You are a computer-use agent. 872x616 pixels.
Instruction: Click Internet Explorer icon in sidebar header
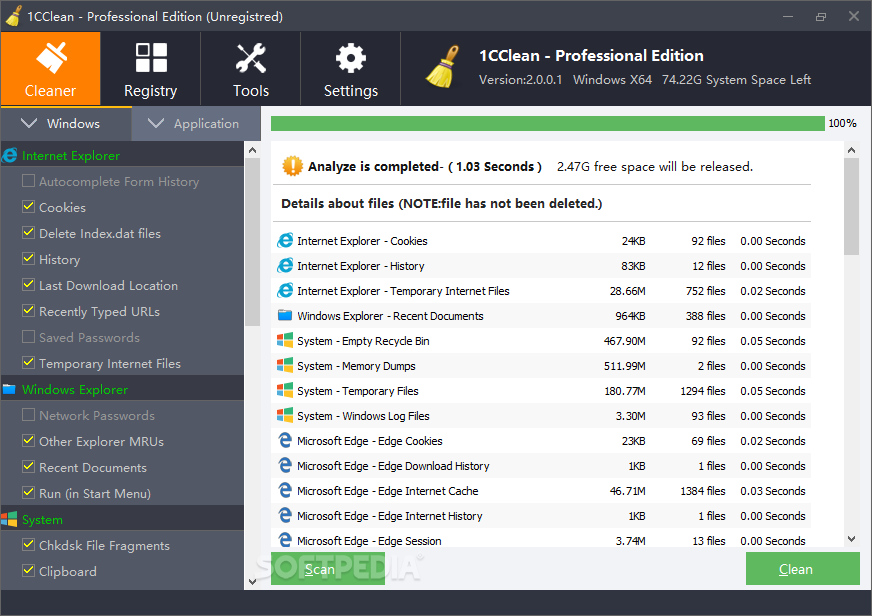(9, 155)
